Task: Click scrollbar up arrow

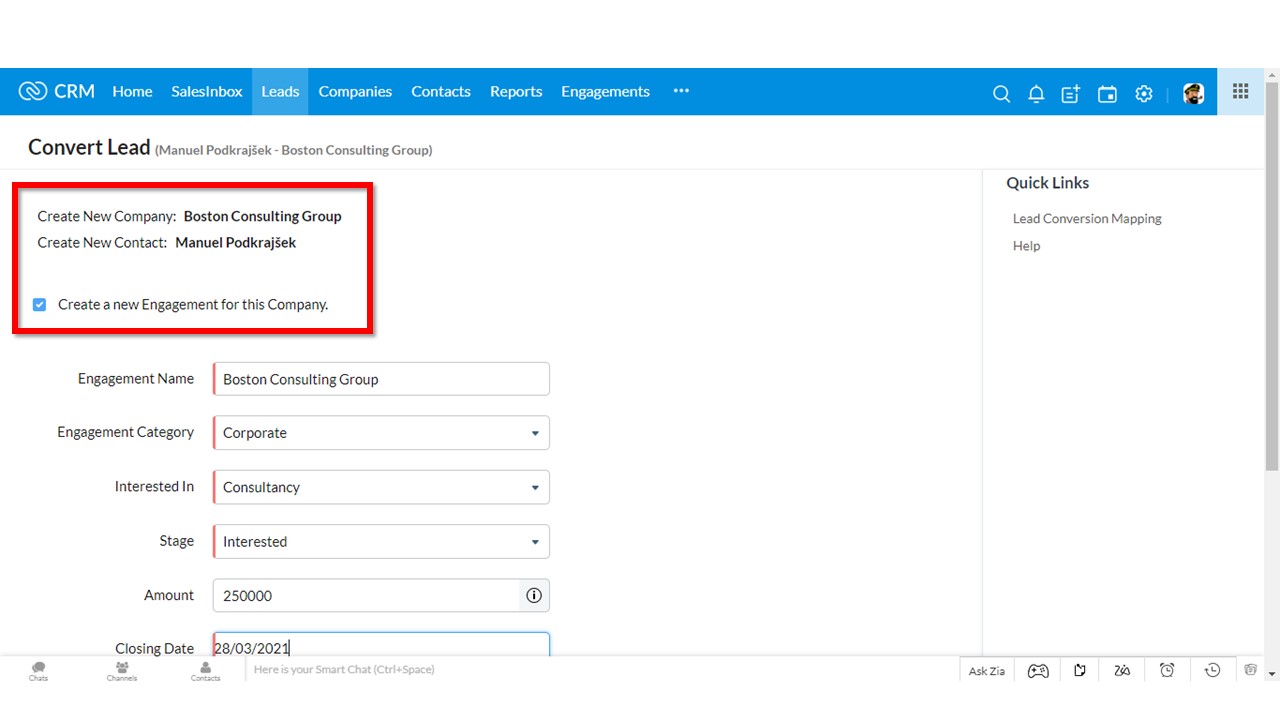Action: (x=1272, y=75)
